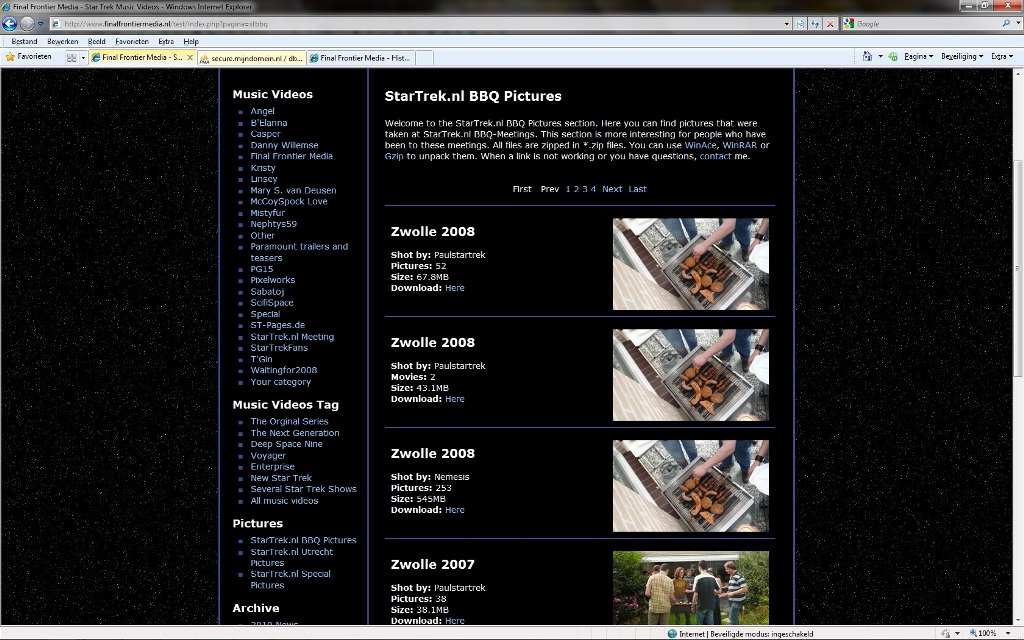This screenshot has height=640, width=1024.
Task: Click the RSS feeds icon
Action: tap(893, 57)
